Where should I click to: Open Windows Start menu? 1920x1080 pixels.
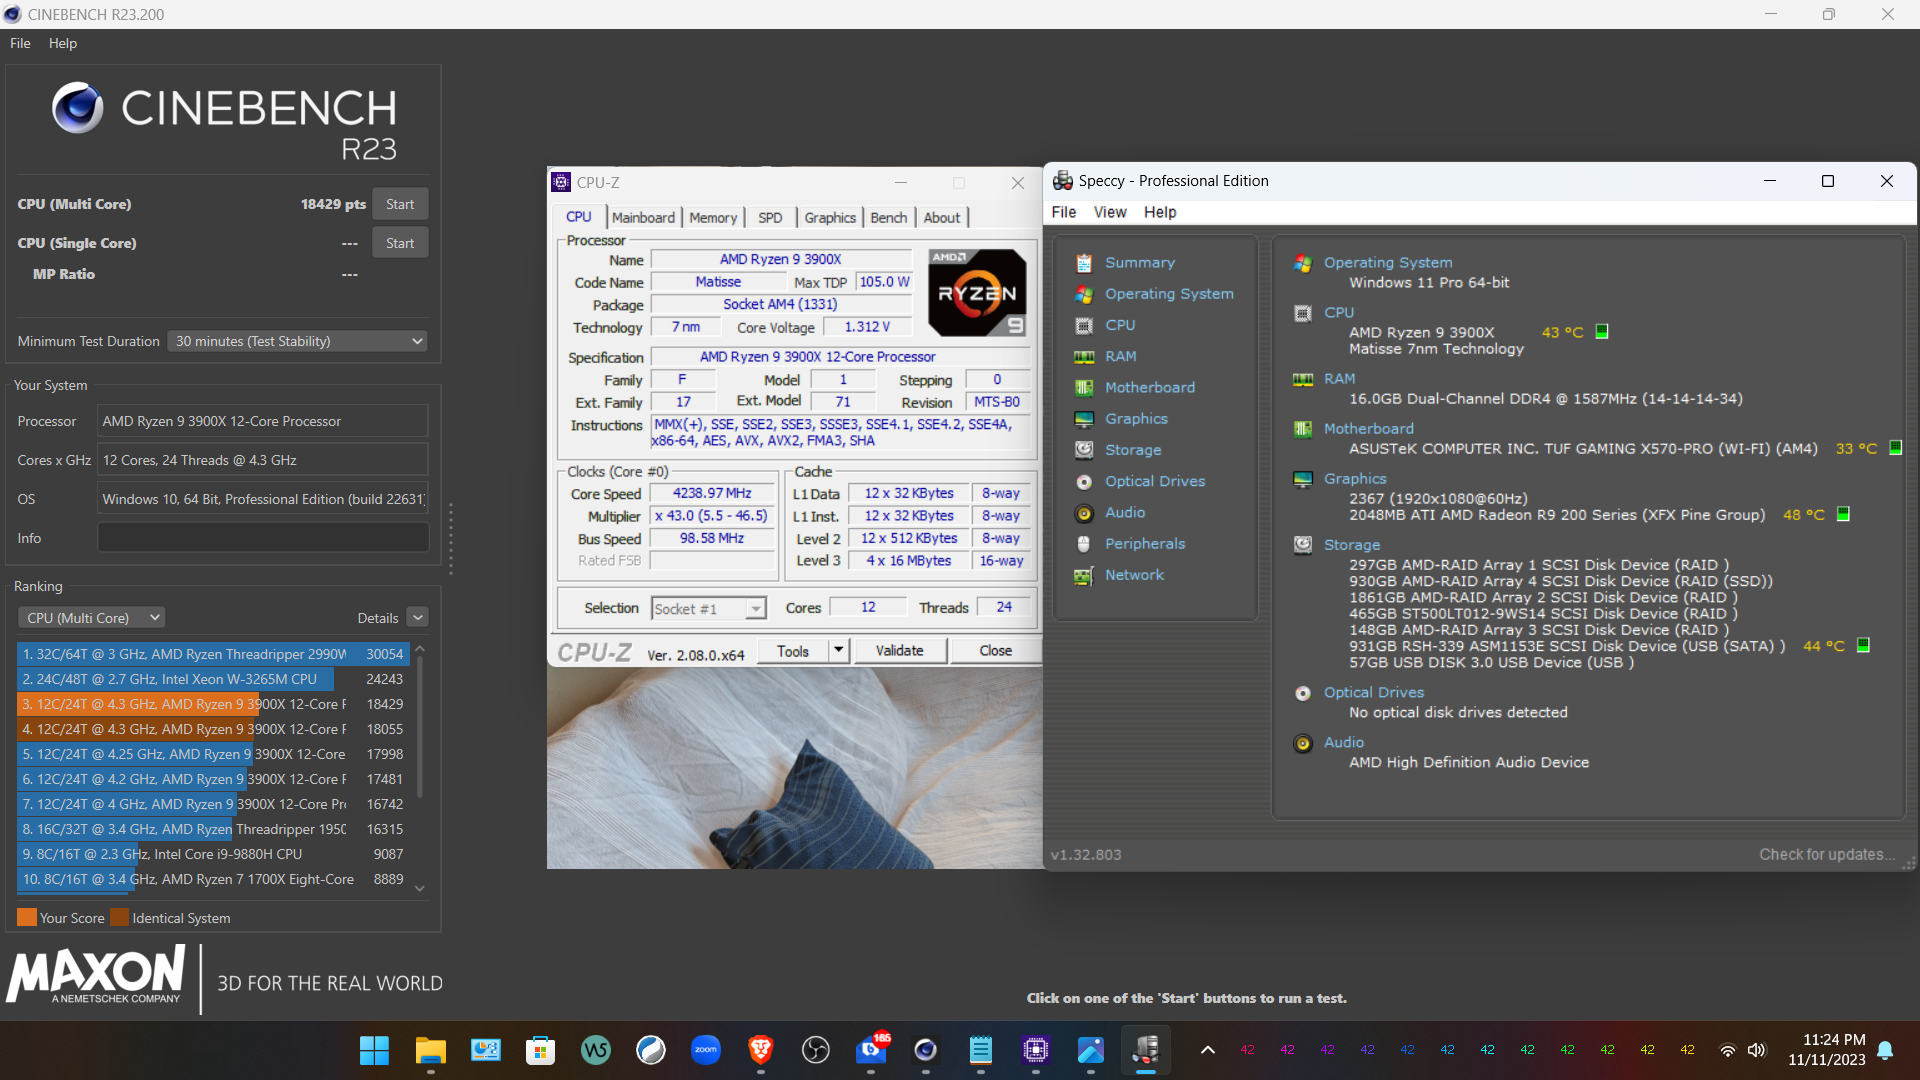pos(374,1050)
